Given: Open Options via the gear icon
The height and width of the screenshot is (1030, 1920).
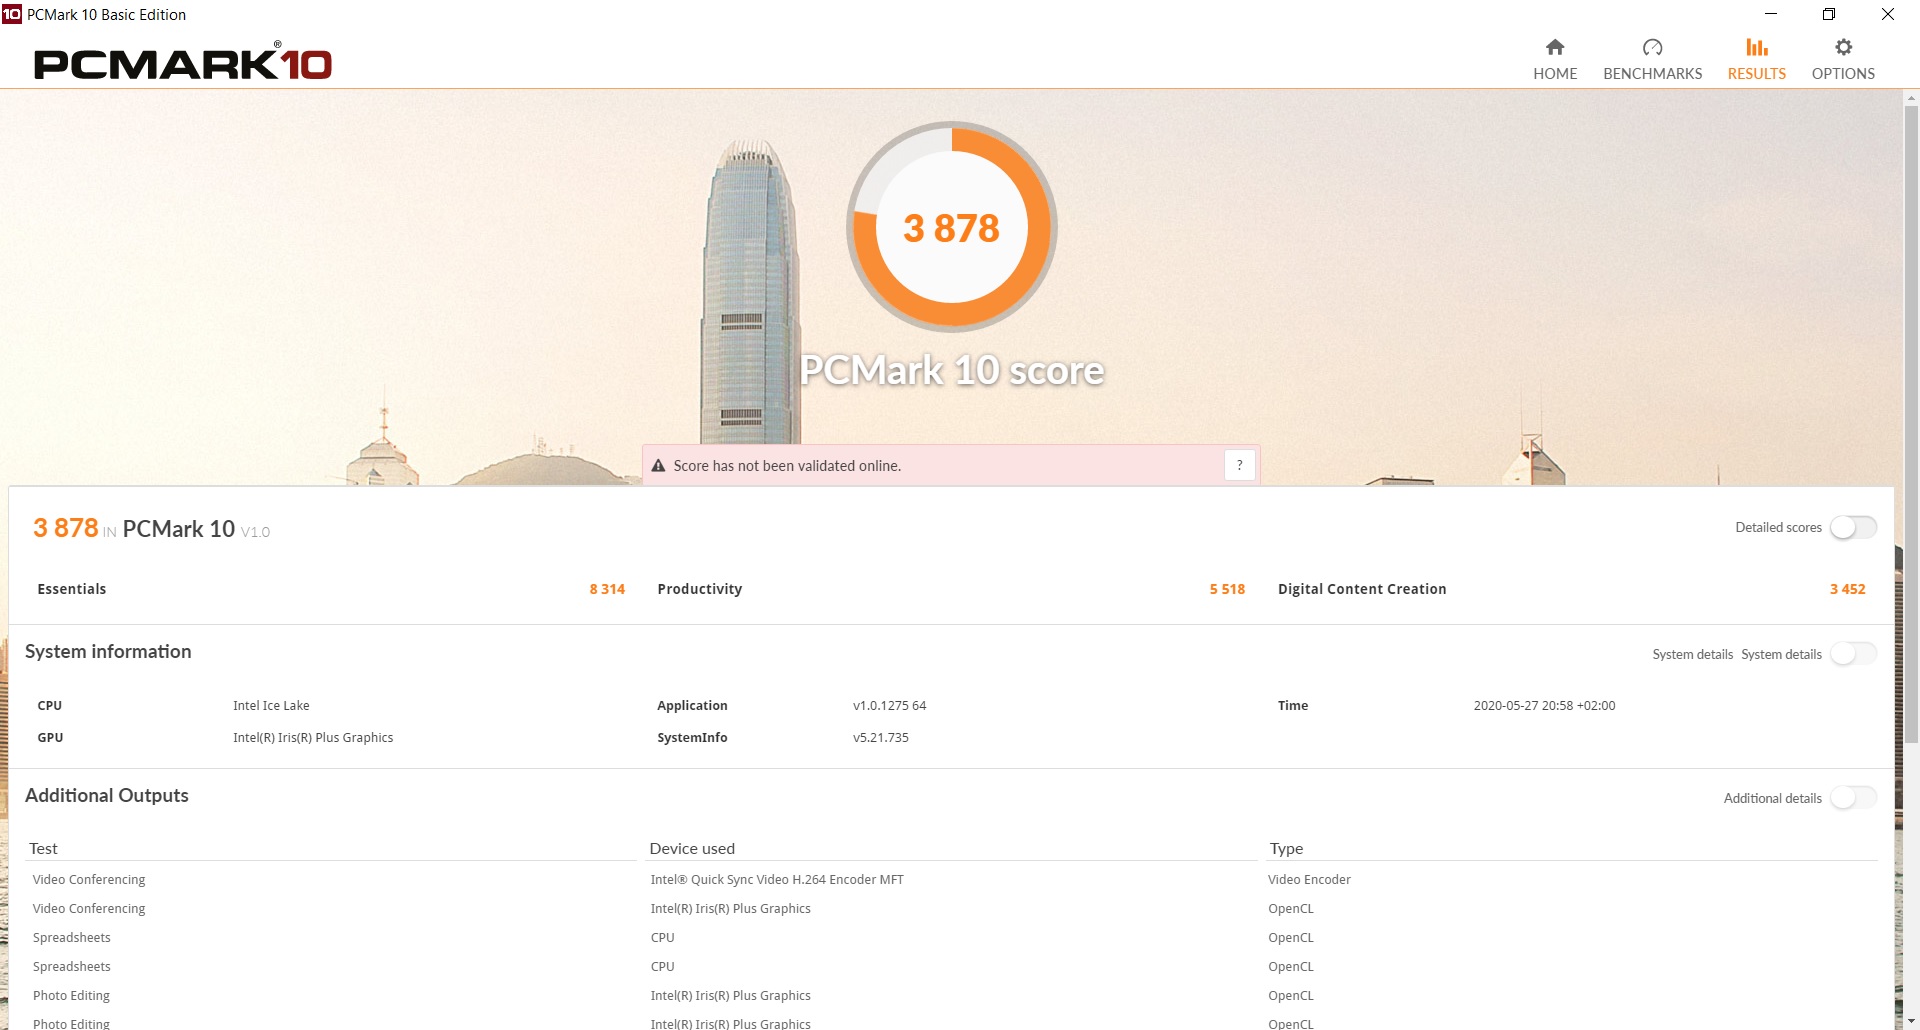Looking at the screenshot, I should (1843, 47).
